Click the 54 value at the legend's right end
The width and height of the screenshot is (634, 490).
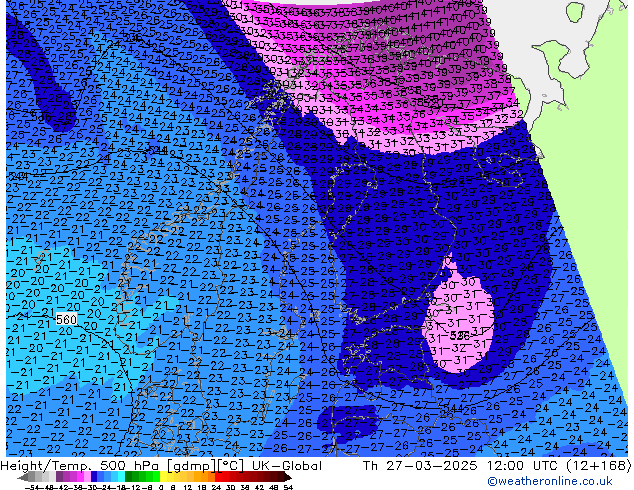tap(288, 487)
